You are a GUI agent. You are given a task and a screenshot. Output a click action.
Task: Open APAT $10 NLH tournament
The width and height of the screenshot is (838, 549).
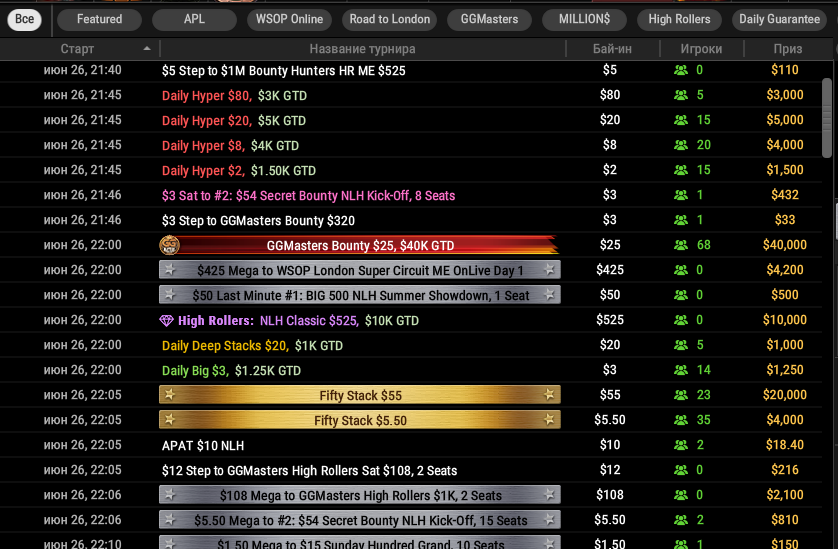(x=203, y=445)
